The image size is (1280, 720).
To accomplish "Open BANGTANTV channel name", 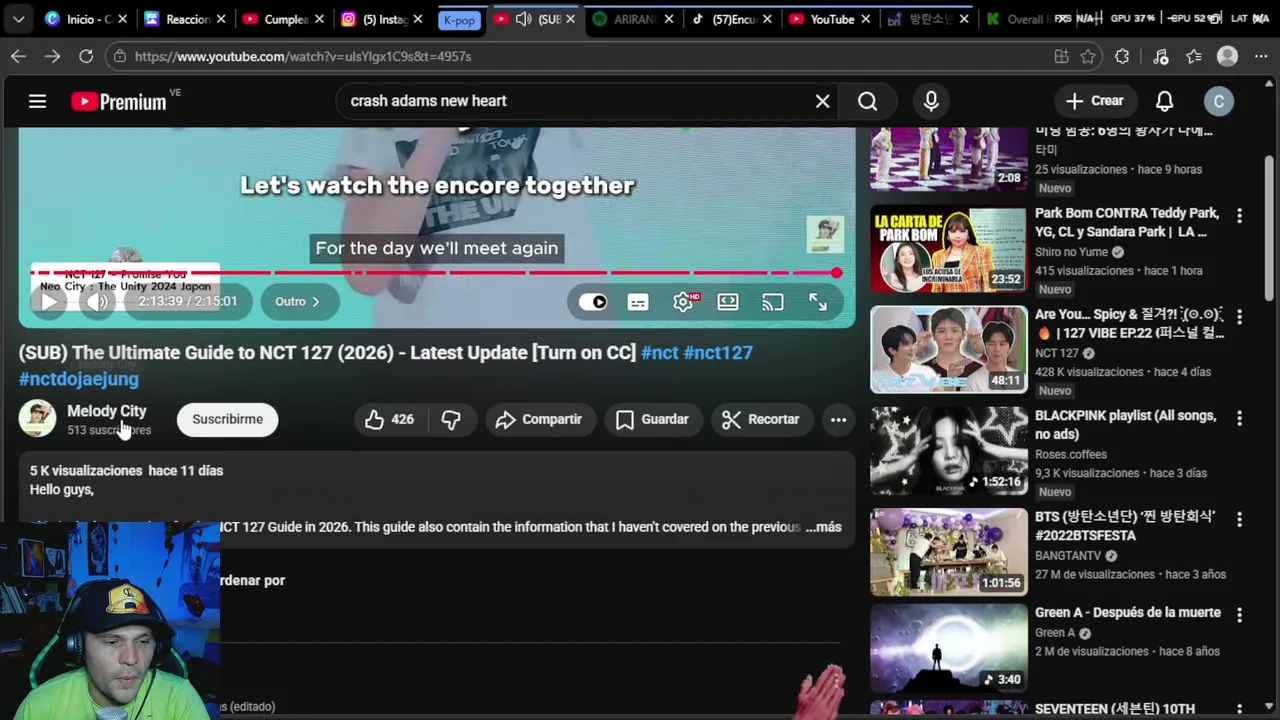I will pos(1069,555).
